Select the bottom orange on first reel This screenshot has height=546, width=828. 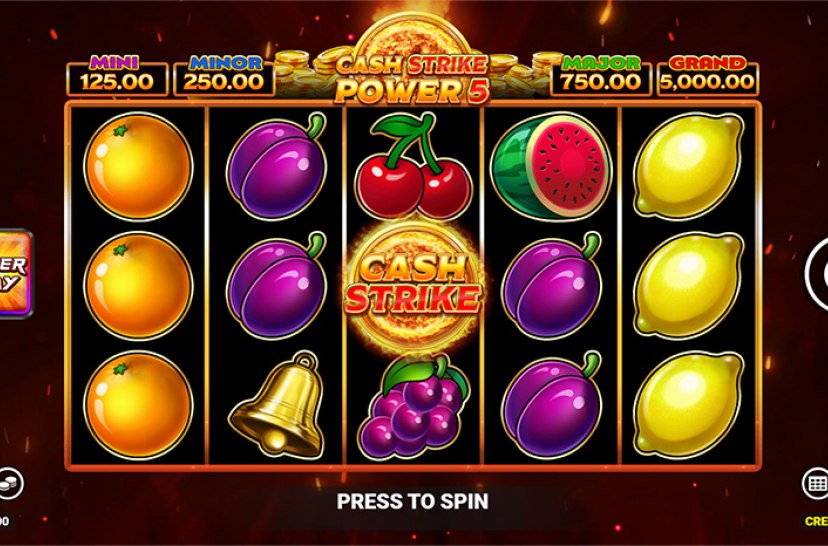tap(138, 406)
